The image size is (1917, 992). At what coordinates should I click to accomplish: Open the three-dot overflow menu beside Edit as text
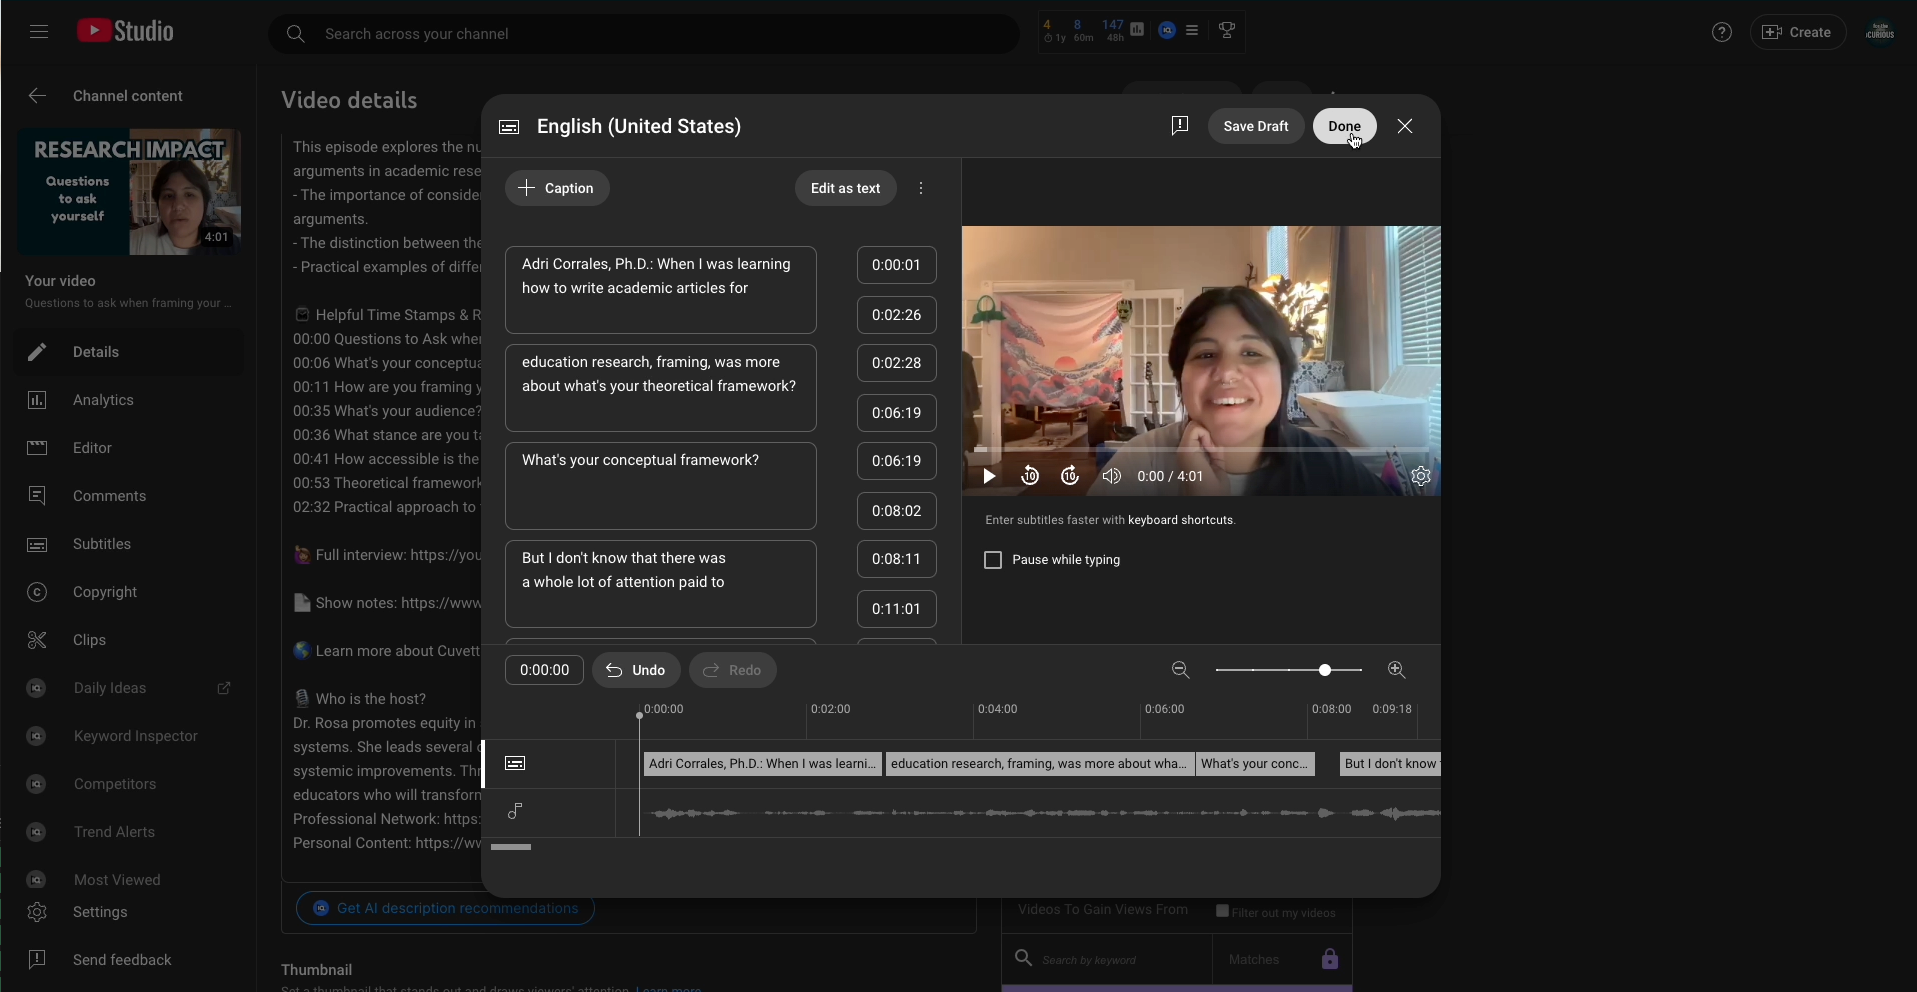(x=919, y=188)
